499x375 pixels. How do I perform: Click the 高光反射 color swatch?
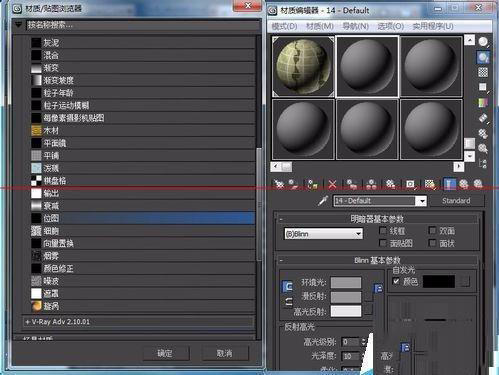click(x=346, y=311)
